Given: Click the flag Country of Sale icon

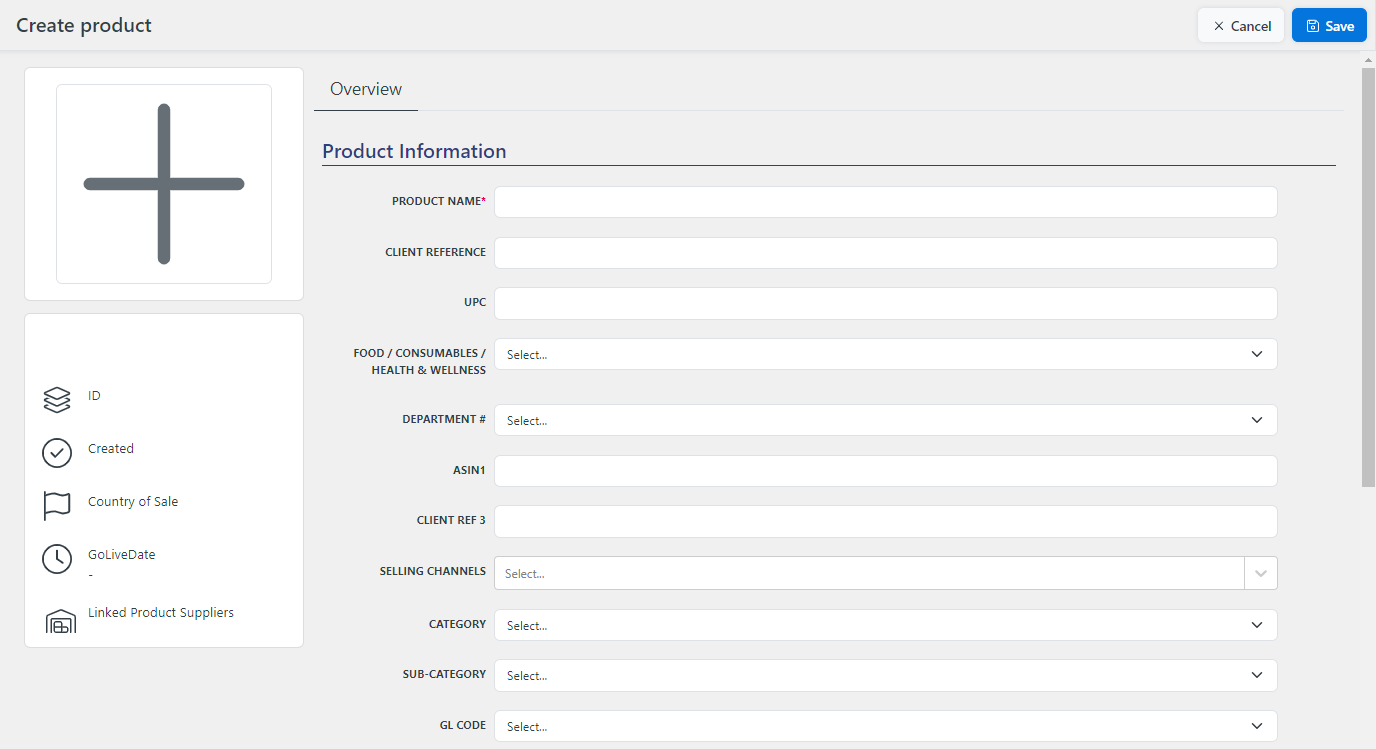Looking at the screenshot, I should pyautogui.click(x=57, y=506).
